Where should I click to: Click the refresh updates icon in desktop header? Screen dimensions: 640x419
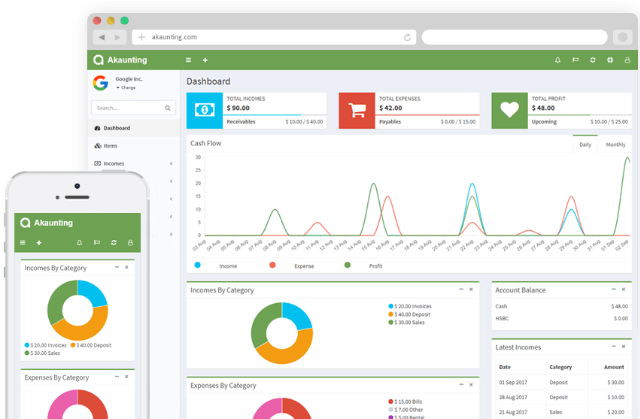coord(593,60)
